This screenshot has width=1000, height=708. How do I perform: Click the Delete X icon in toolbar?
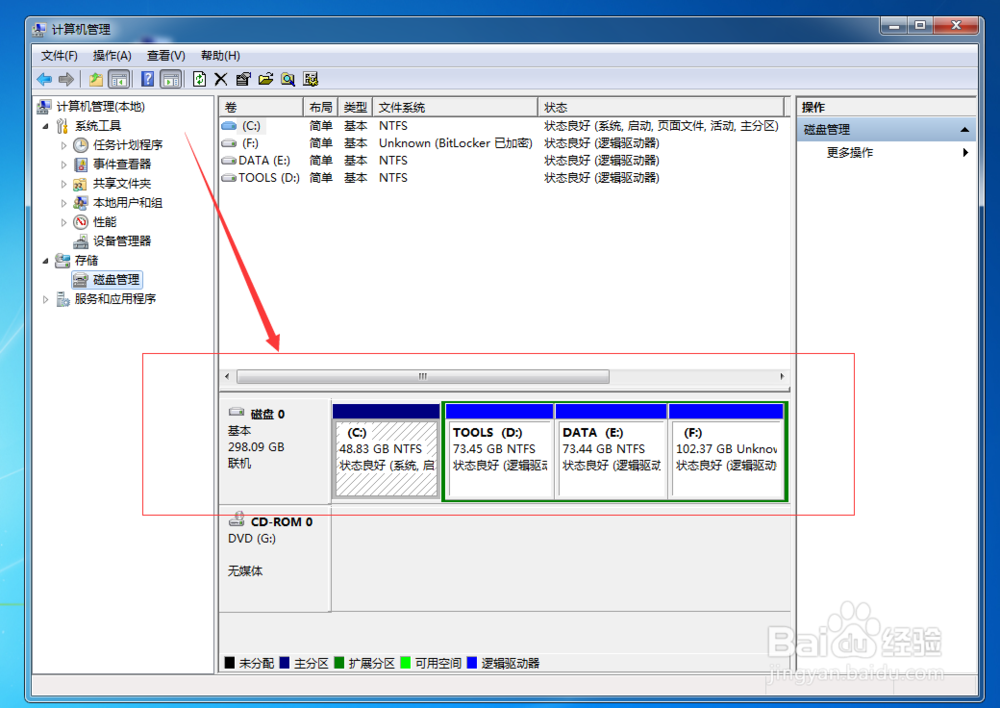point(221,79)
